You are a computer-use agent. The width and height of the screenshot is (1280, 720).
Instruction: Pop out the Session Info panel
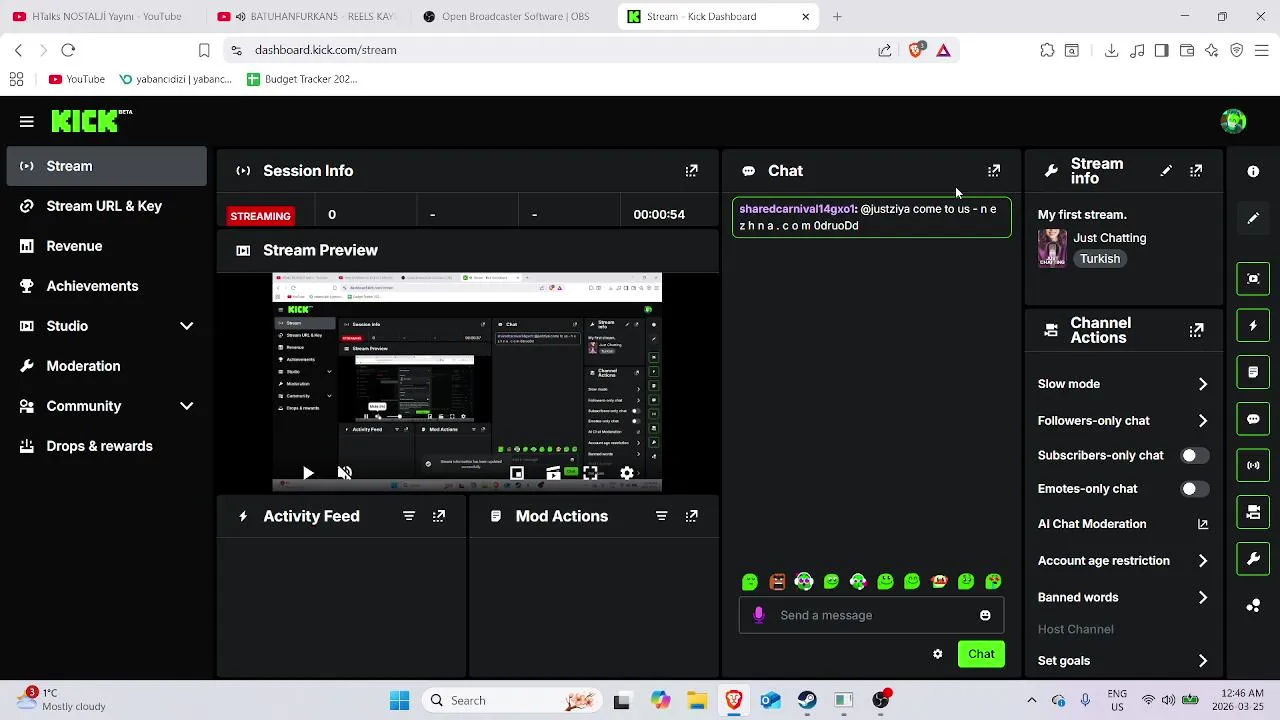coord(691,171)
